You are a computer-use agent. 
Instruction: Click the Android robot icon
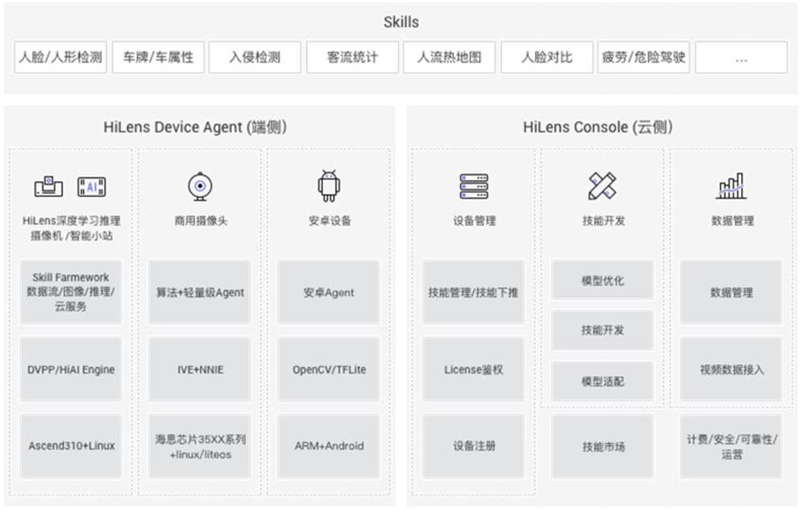328,186
